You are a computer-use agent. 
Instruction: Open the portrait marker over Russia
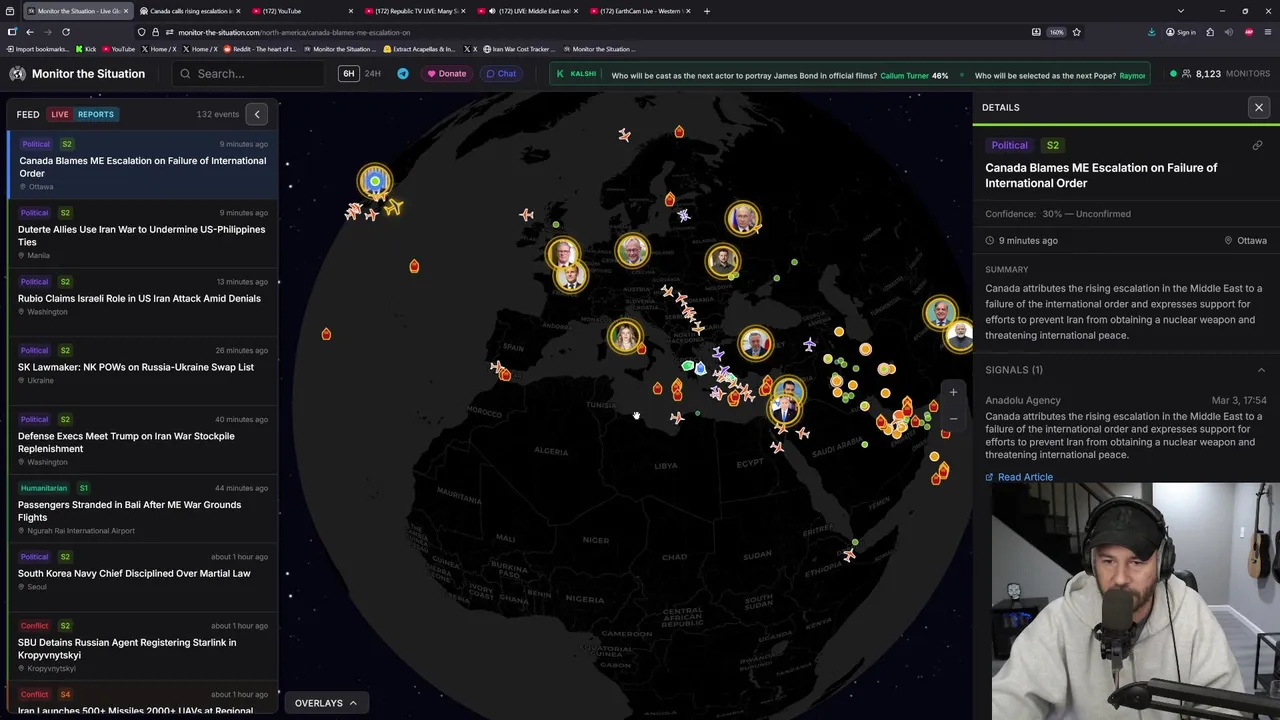(x=743, y=219)
